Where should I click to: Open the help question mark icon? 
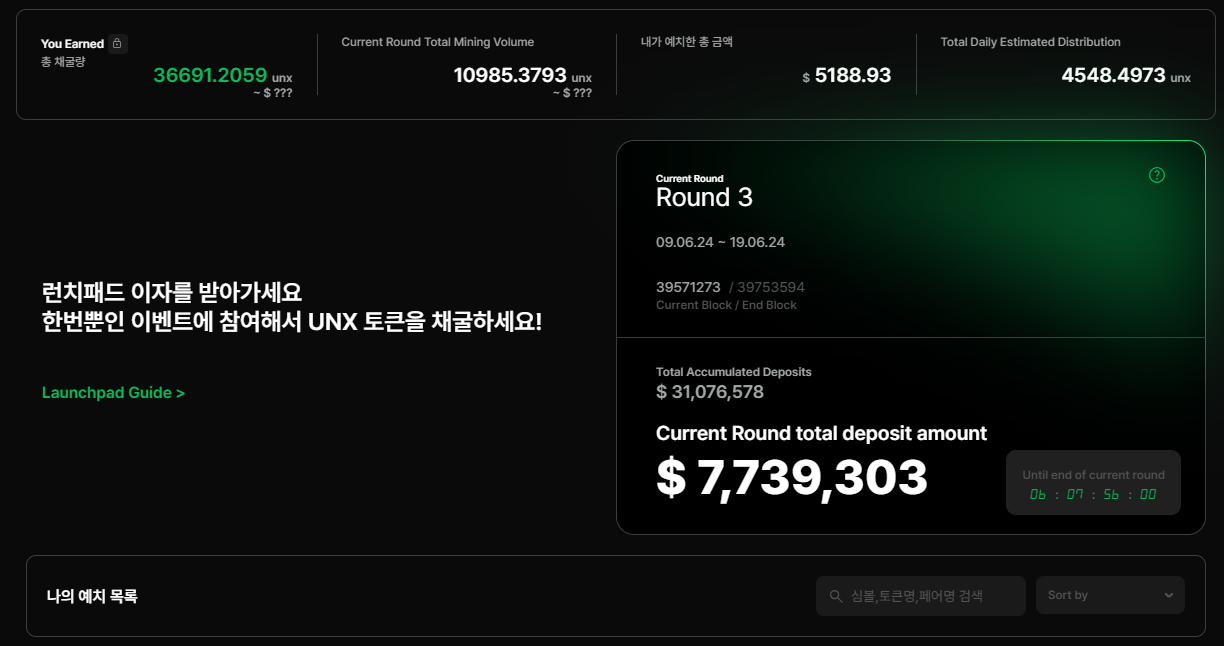click(1157, 175)
